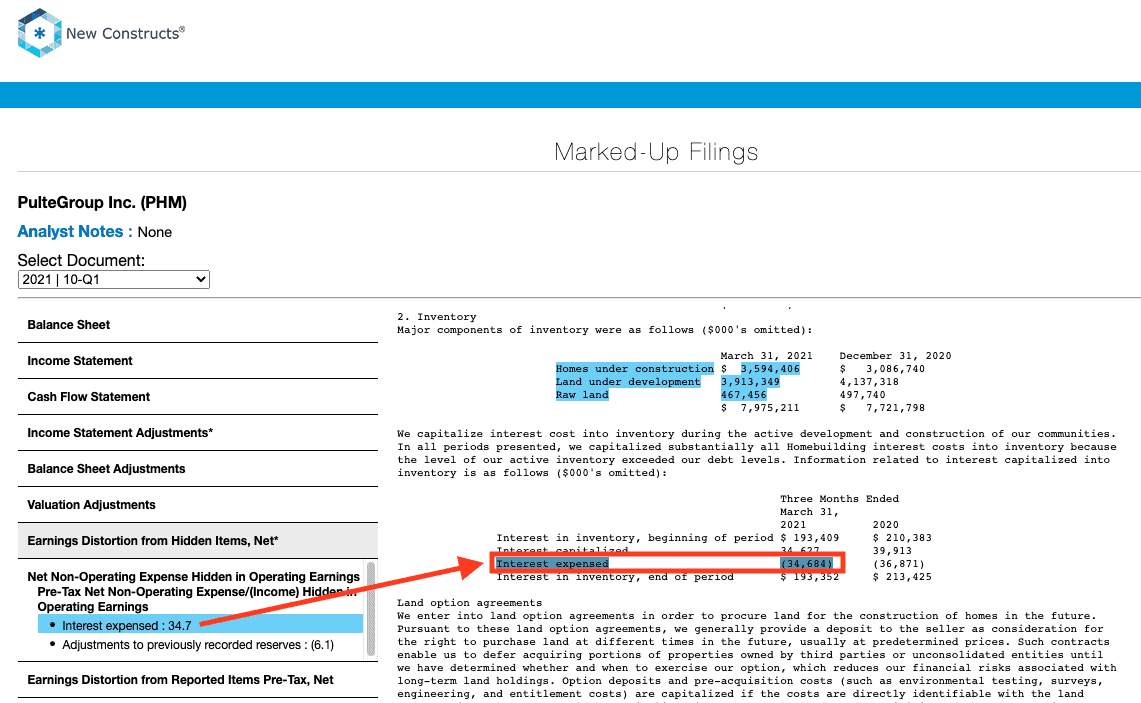Open the Balance Sheet section
The image size is (1141, 703).
[x=198, y=325]
